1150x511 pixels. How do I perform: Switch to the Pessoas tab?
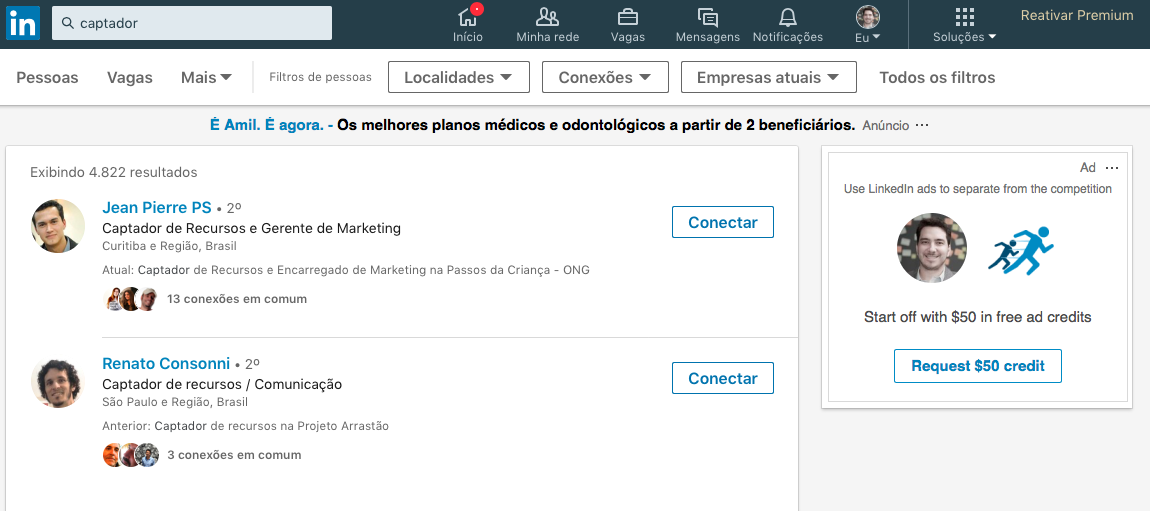click(x=47, y=77)
